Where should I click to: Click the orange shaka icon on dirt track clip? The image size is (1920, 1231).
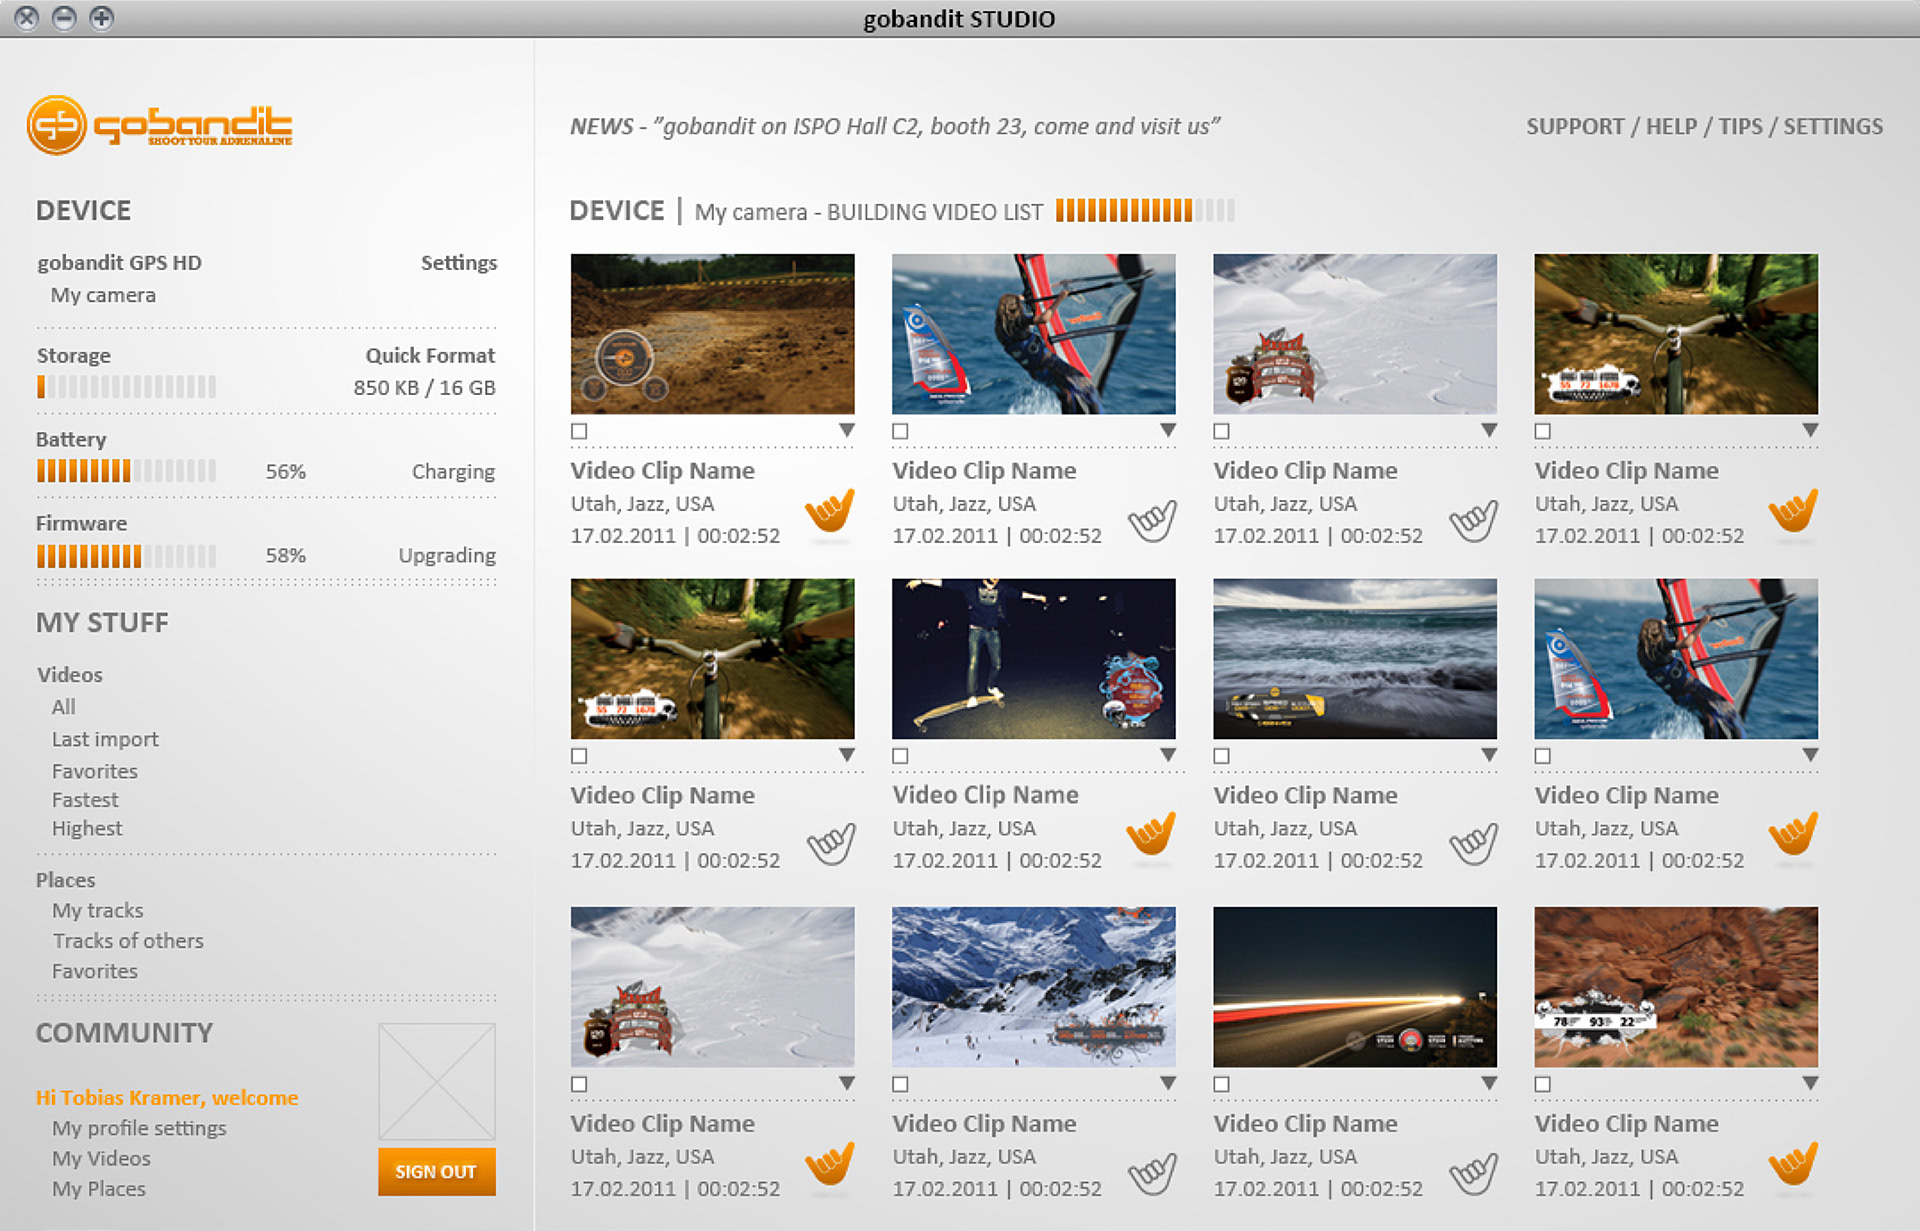pyautogui.click(x=830, y=511)
